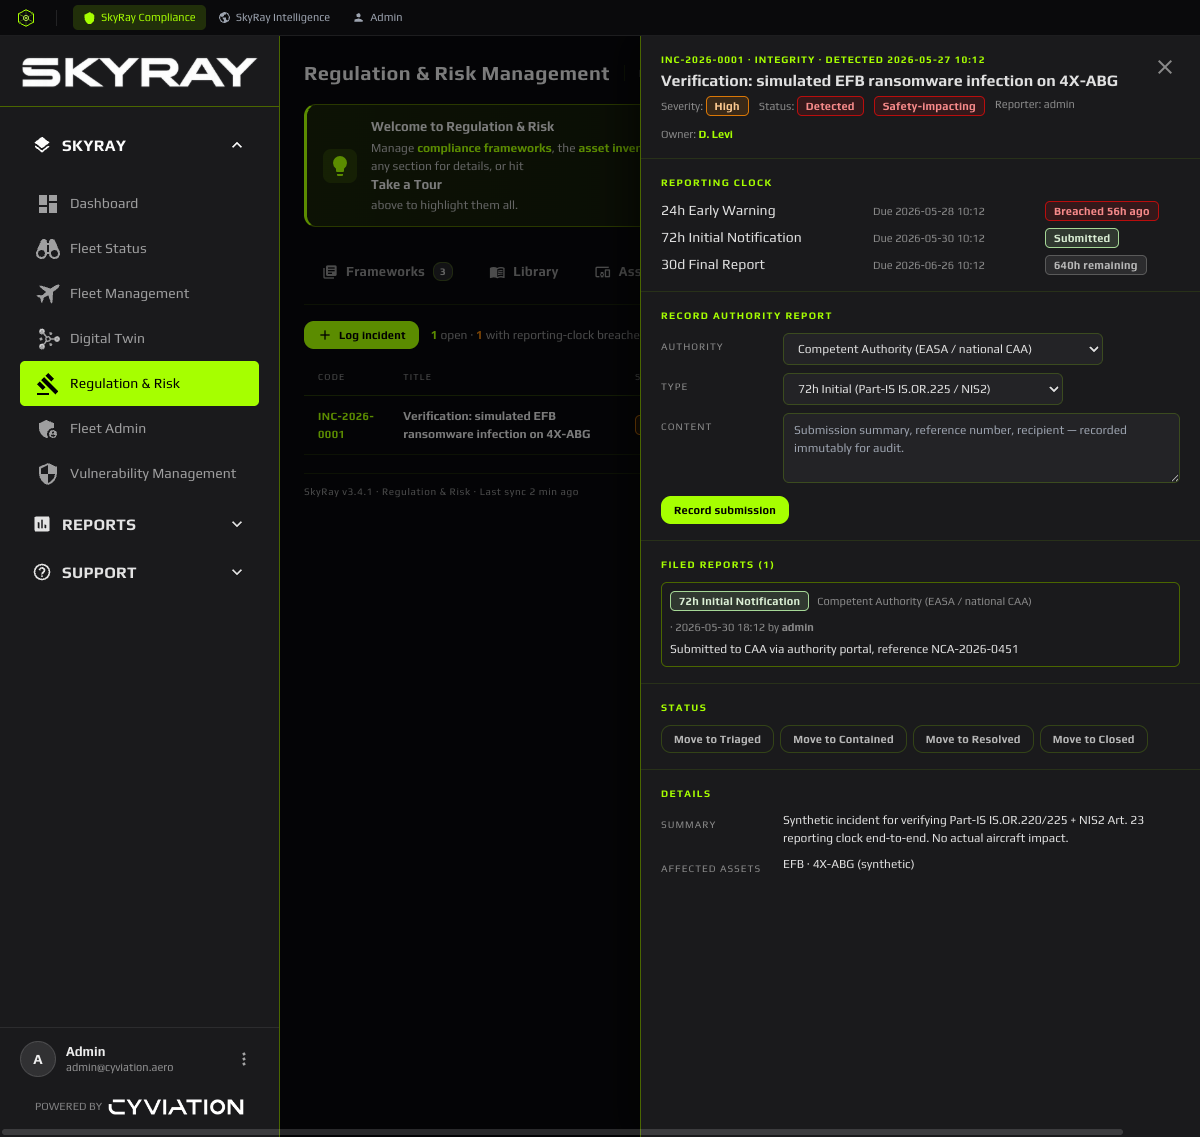Screen dimensions: 1200x1137
Task: Click the Fleet Management airplane icon
Action: click(48, 293)
